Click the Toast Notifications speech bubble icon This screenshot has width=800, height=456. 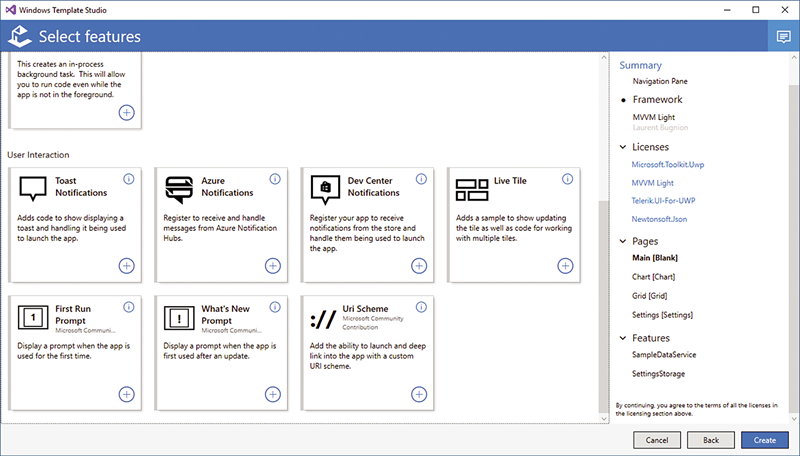pyautogui.click(x=33, y=189)
